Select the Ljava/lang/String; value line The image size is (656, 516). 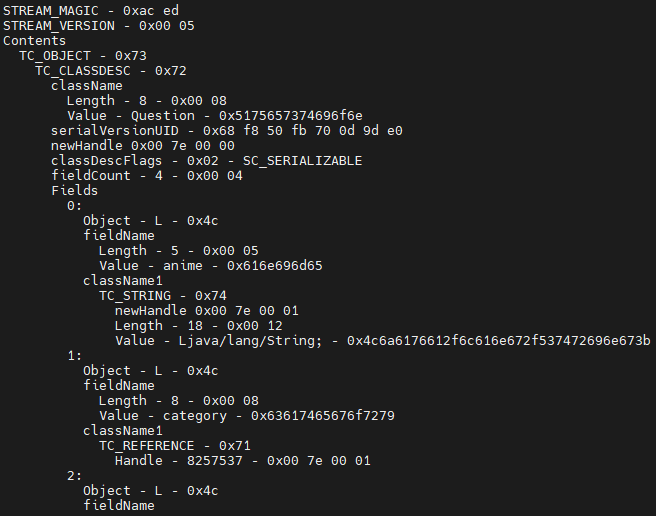[x=383, y=341]
